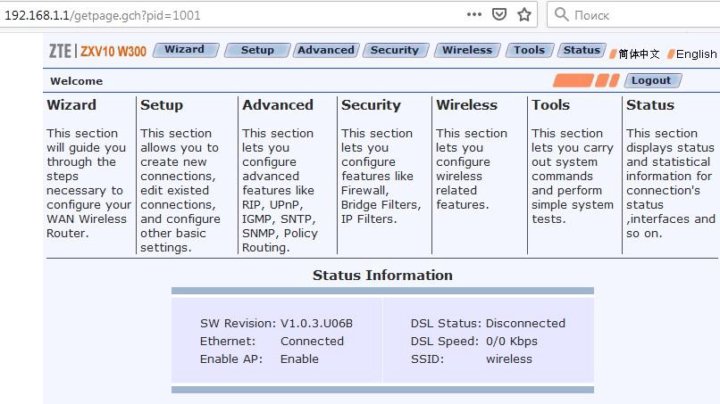Screen dimensions: 720x404
Task: Switch language to English
Action: coord(696,54)
